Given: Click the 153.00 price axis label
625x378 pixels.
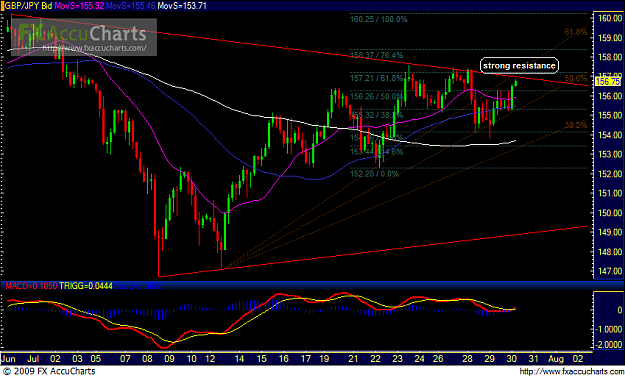Looking at the screenshot, I should pyautogui.click(x=609, y=154).
